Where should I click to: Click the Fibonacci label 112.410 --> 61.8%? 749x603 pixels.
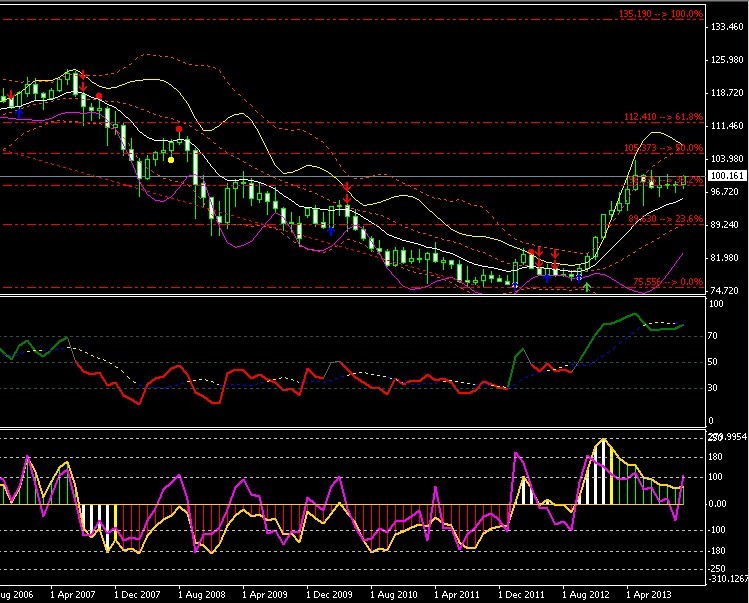click(663, 117)
